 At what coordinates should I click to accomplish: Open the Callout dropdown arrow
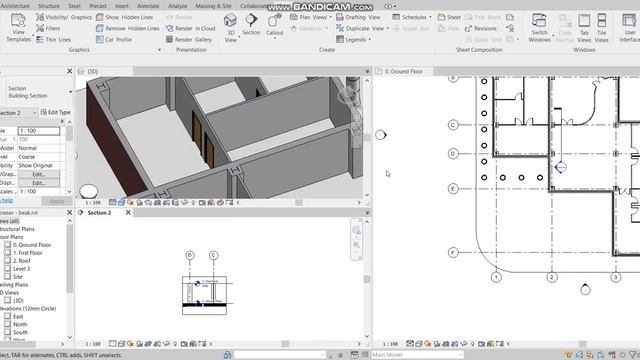[274, 38]
